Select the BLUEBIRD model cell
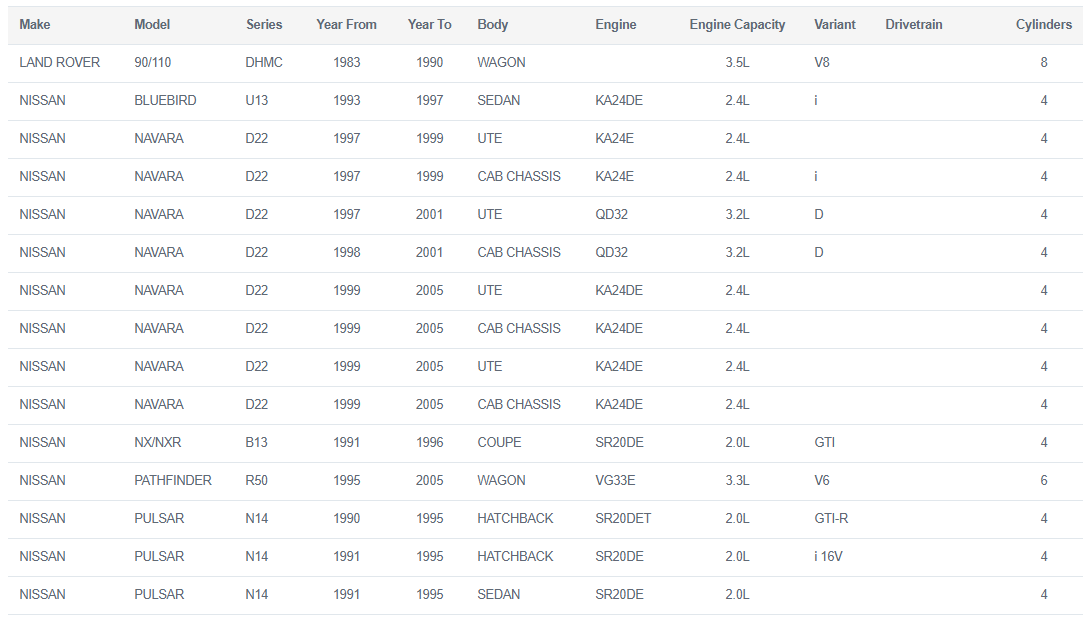The width and height of the screenshot is (1083, 617). point(165,100)
